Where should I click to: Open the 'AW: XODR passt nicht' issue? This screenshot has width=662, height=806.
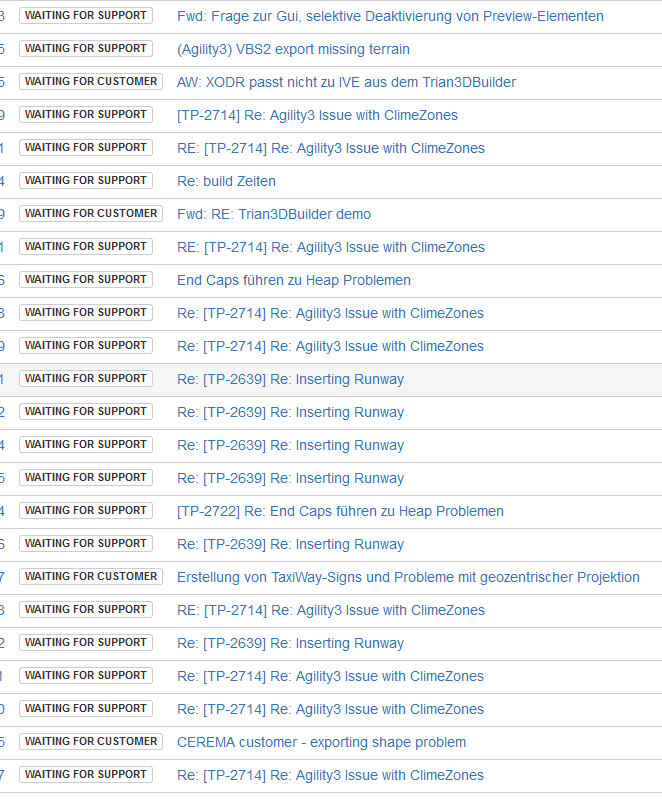[x=346, y=82]
